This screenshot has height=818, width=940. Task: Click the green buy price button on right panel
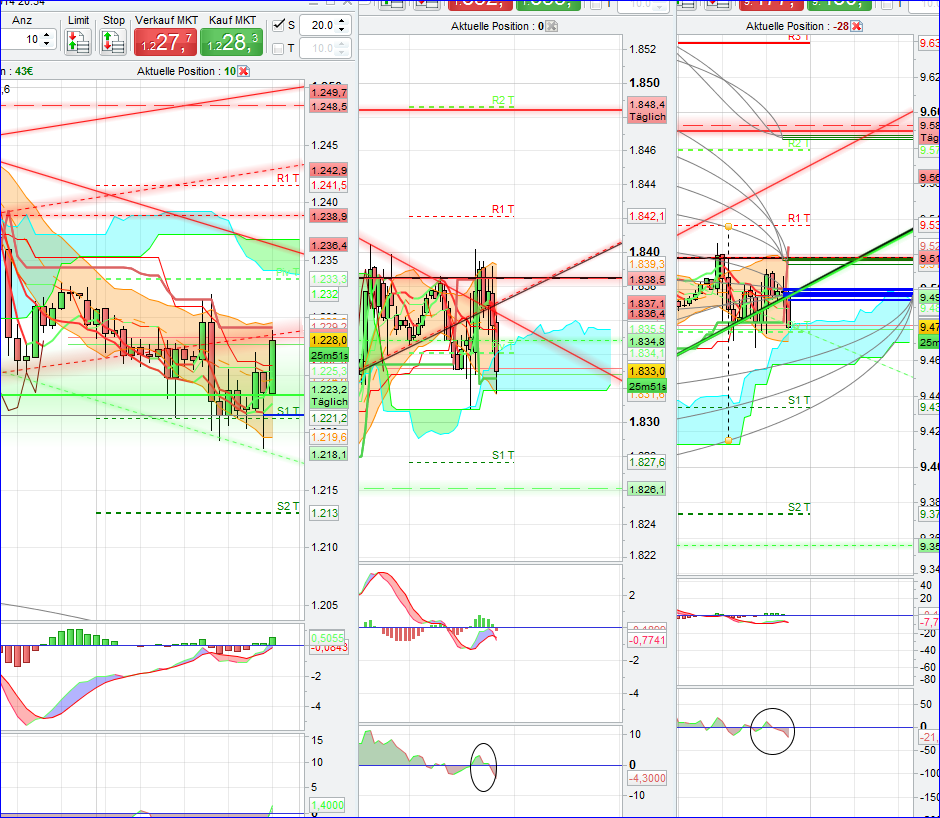(838, 5)
